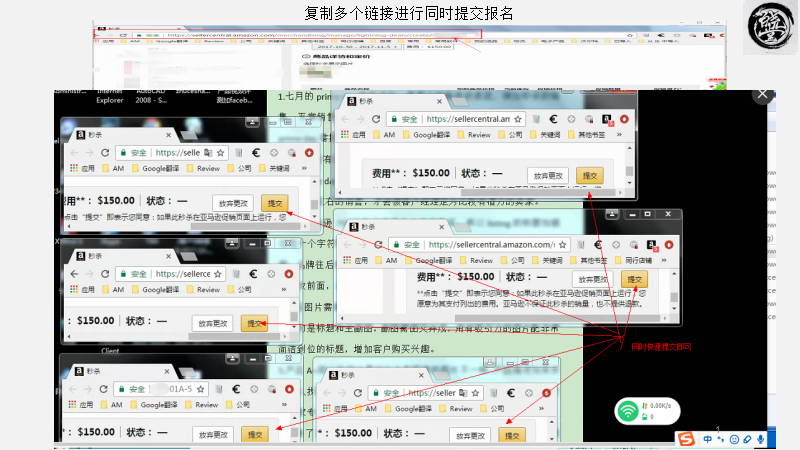The width and height of the screenshot is (800, 450).
Task: Open the translate icon in the top-left window's address bar
Action: (208, 153)
